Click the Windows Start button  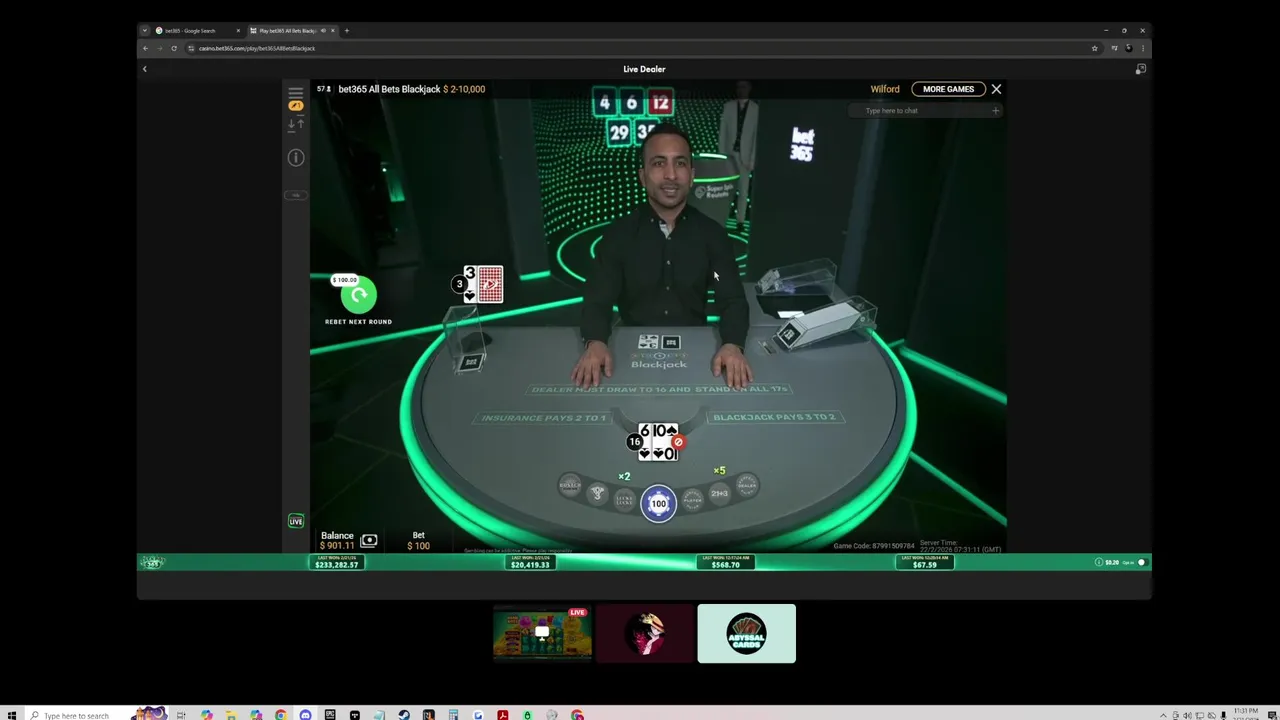coord(11,714)
